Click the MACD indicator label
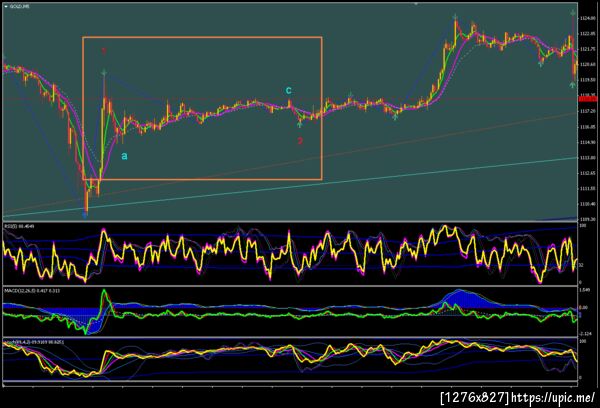 [32, 291]
